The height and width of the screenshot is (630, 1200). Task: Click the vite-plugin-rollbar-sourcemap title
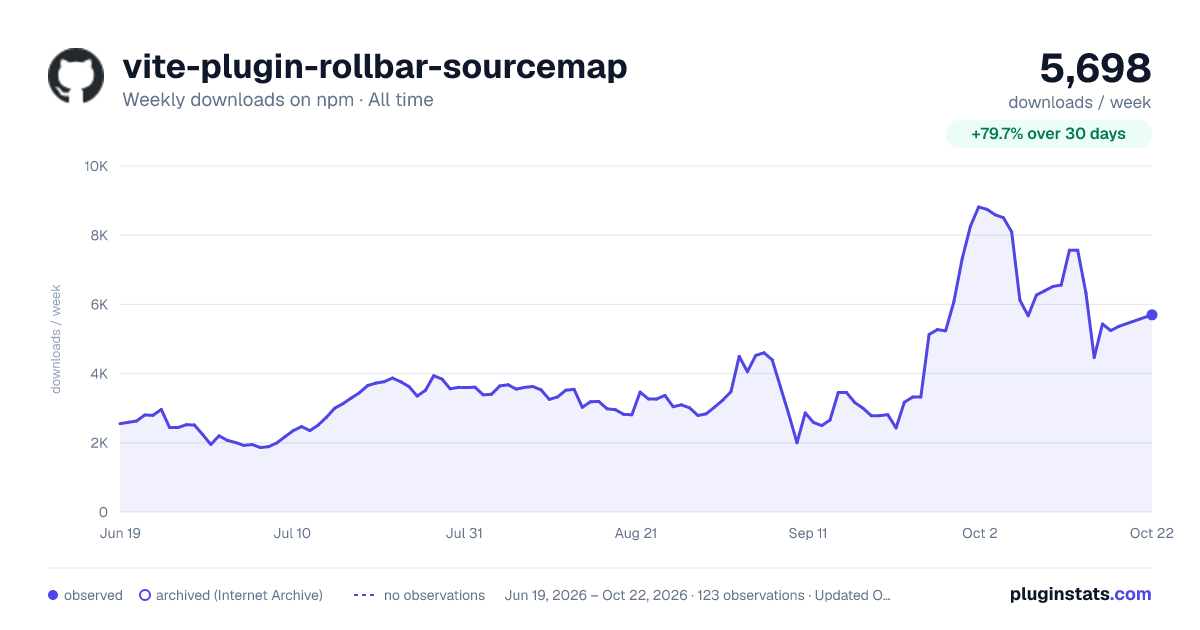click(375, 66)
